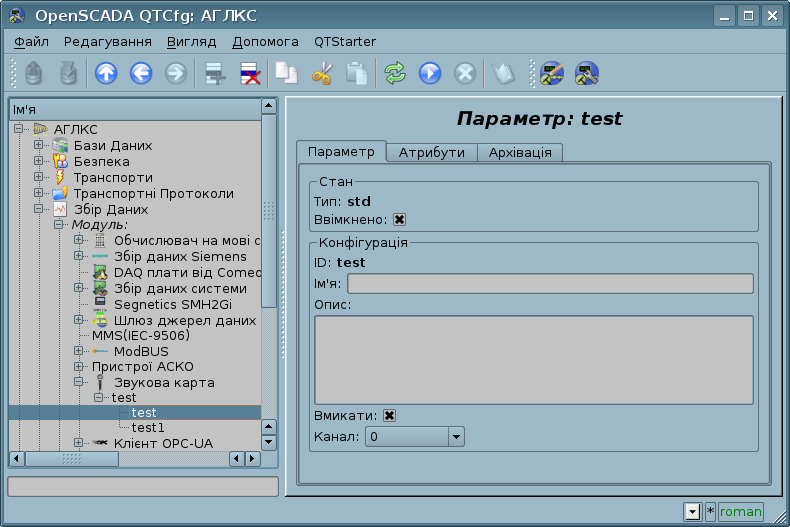Click the blue Start/Play toolbar icon
This screenshot has height=527, width=790.
pyautogui.click(x=430, y=73)
